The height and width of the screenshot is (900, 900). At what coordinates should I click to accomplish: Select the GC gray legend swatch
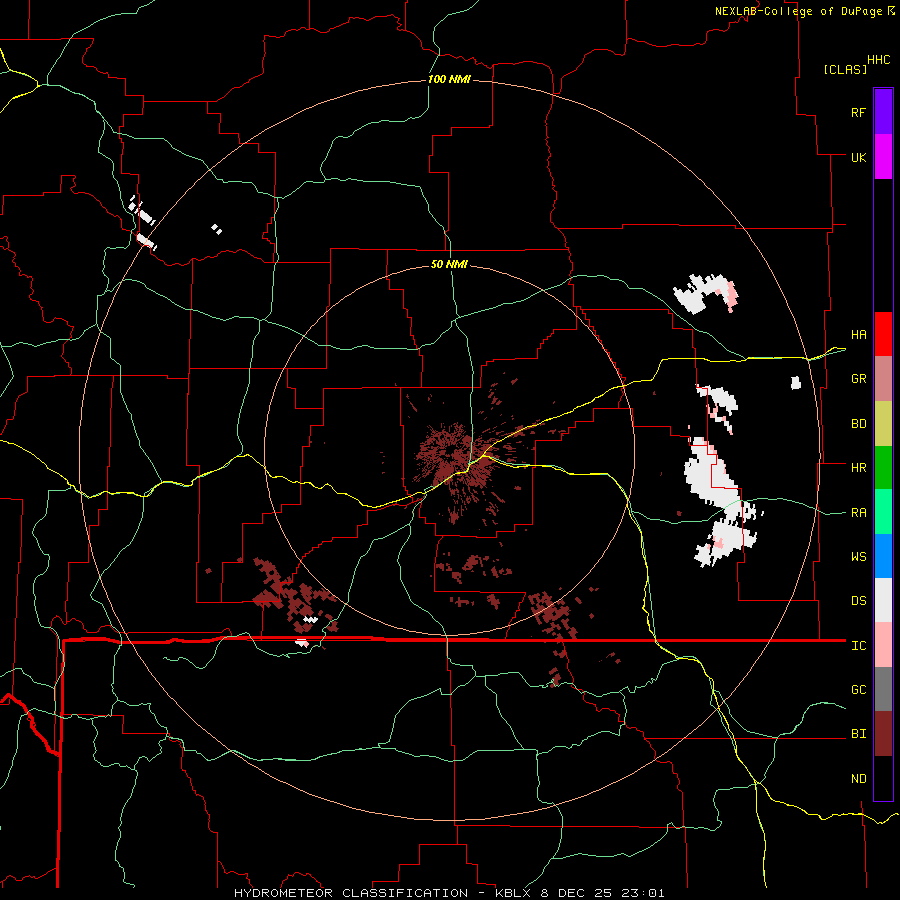click(x=883, y=689)
